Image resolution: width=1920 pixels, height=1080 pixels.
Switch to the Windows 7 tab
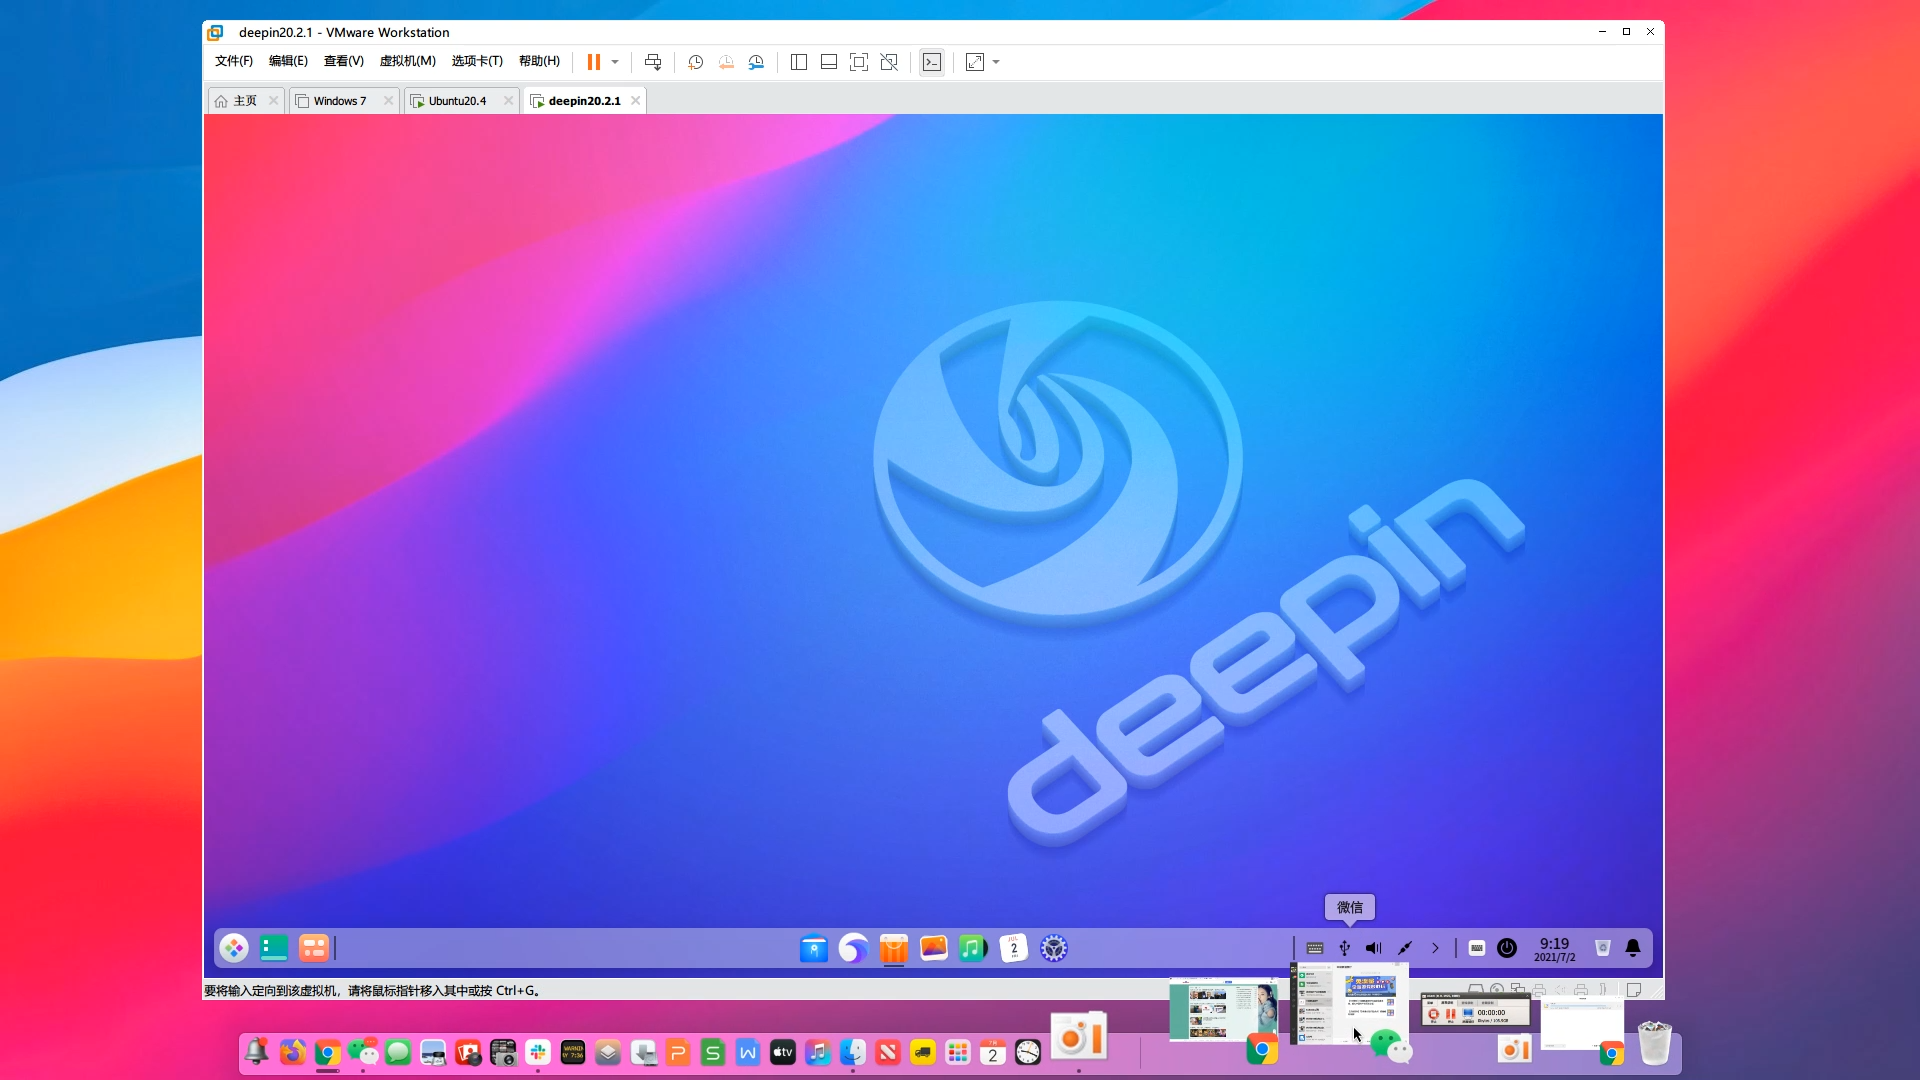[x=339, y=101]
